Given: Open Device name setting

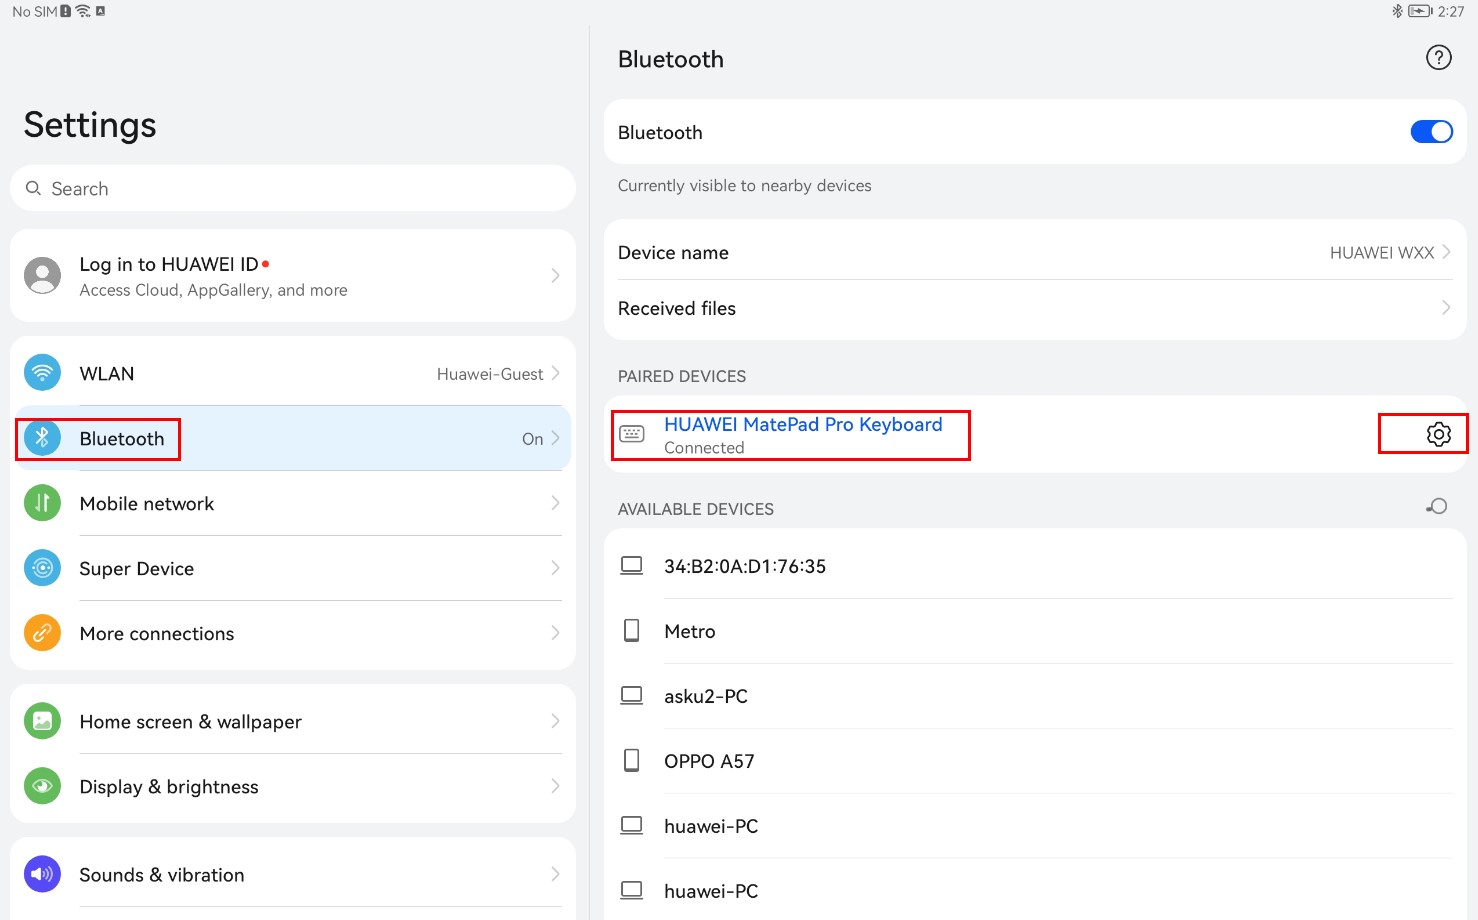Looking at the screenshot, I should 1035,252.
